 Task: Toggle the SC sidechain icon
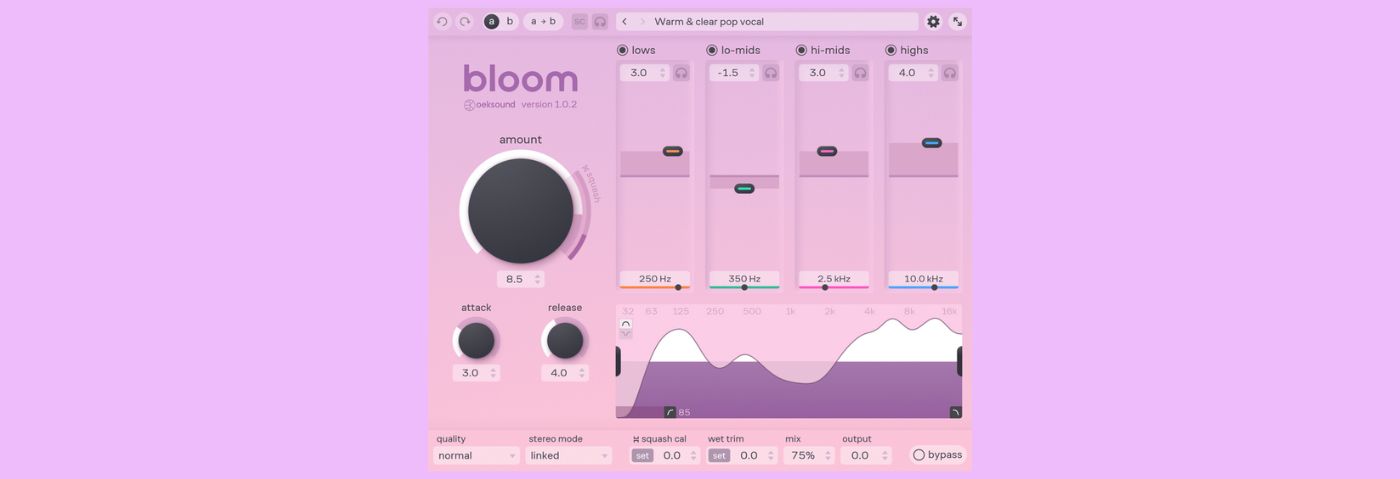[580, 21]
